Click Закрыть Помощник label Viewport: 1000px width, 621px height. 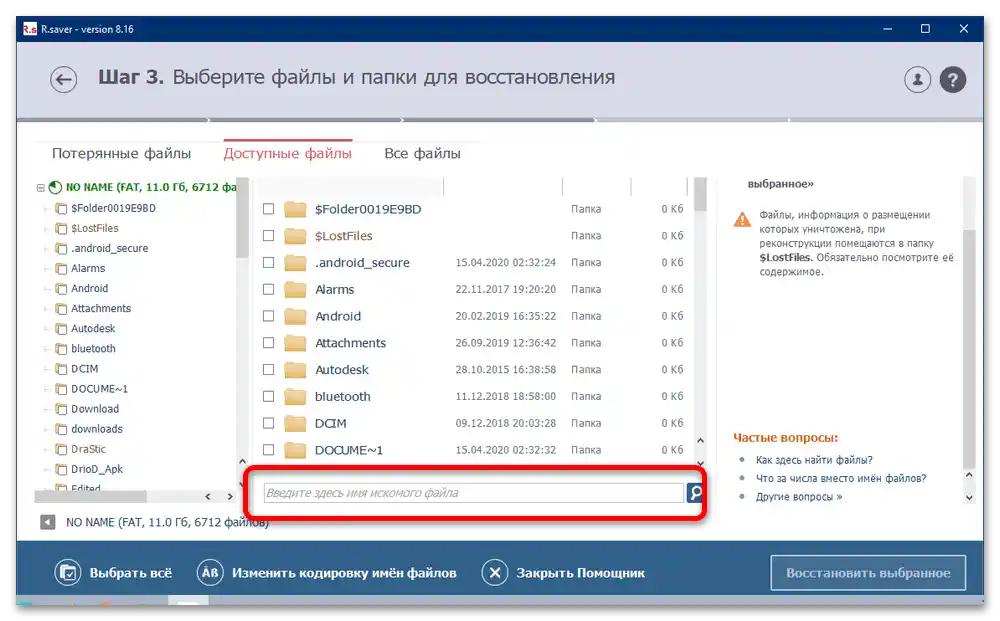tap(580, 573)
